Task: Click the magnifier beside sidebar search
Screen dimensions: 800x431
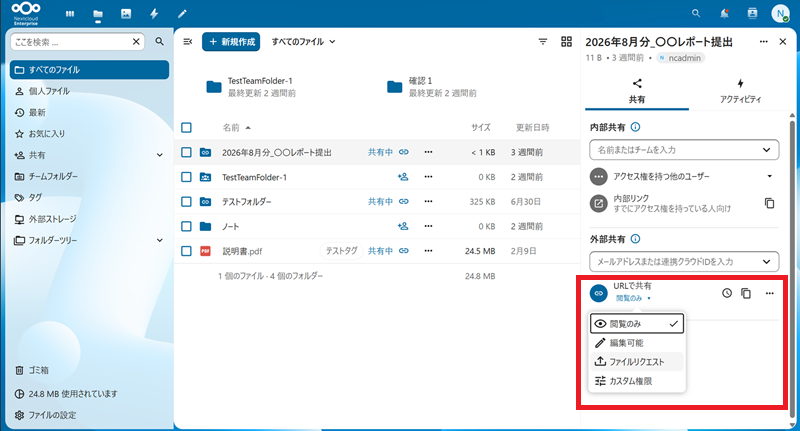Action: point(159,42)
